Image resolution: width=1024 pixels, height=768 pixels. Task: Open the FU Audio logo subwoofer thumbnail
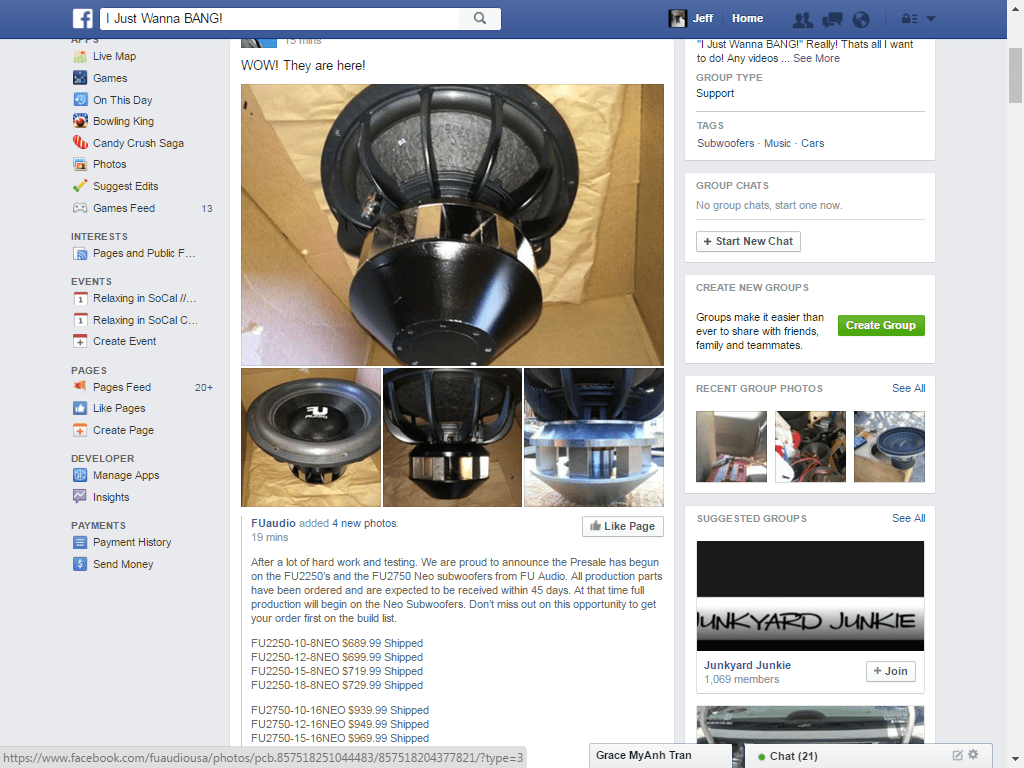tap(311, 438)
